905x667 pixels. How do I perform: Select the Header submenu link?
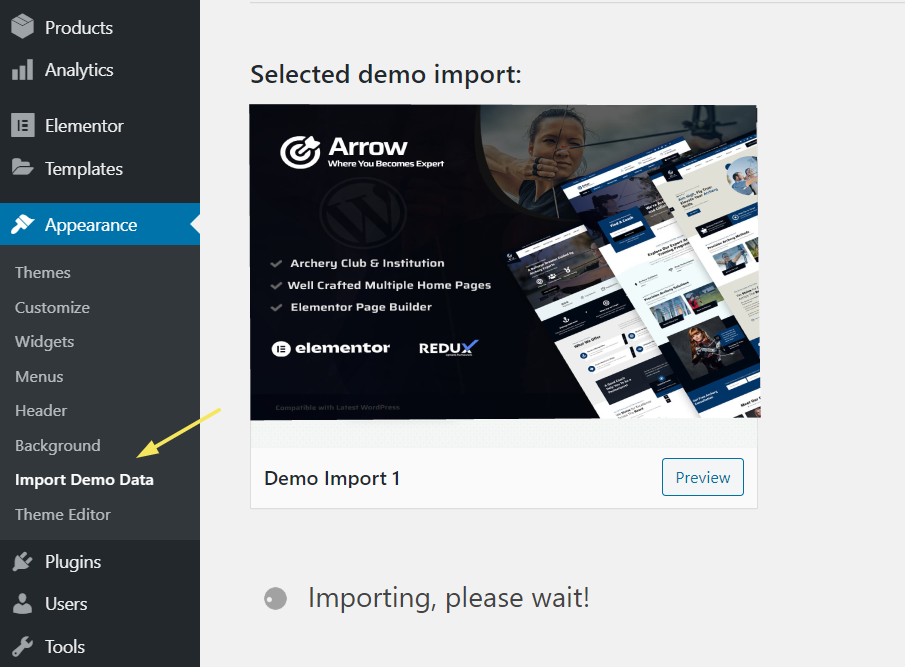point(41,410)
